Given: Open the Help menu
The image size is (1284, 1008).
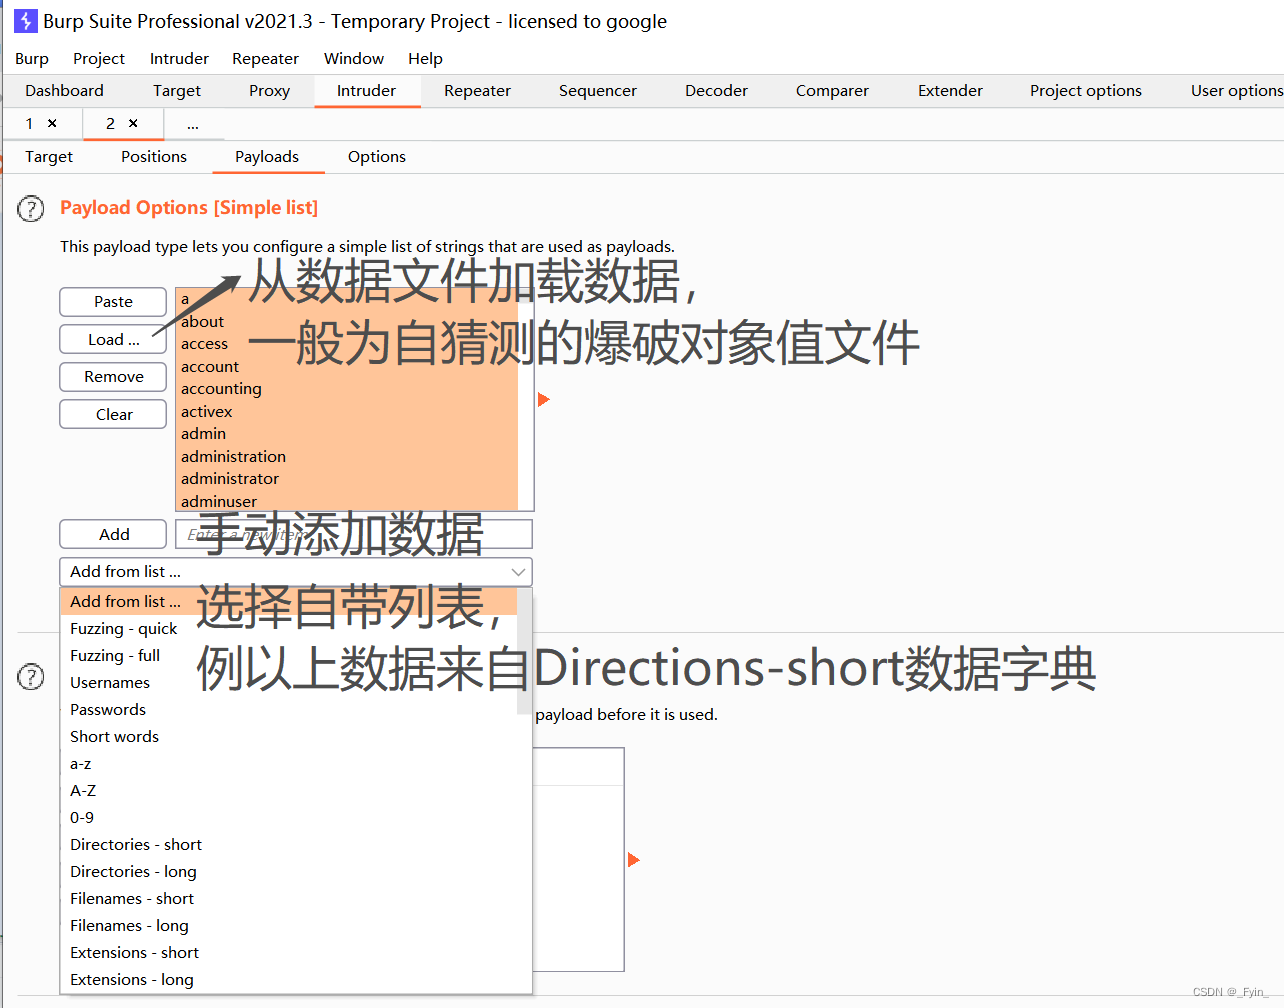Looking at the screenshot, I should (425, 59).
